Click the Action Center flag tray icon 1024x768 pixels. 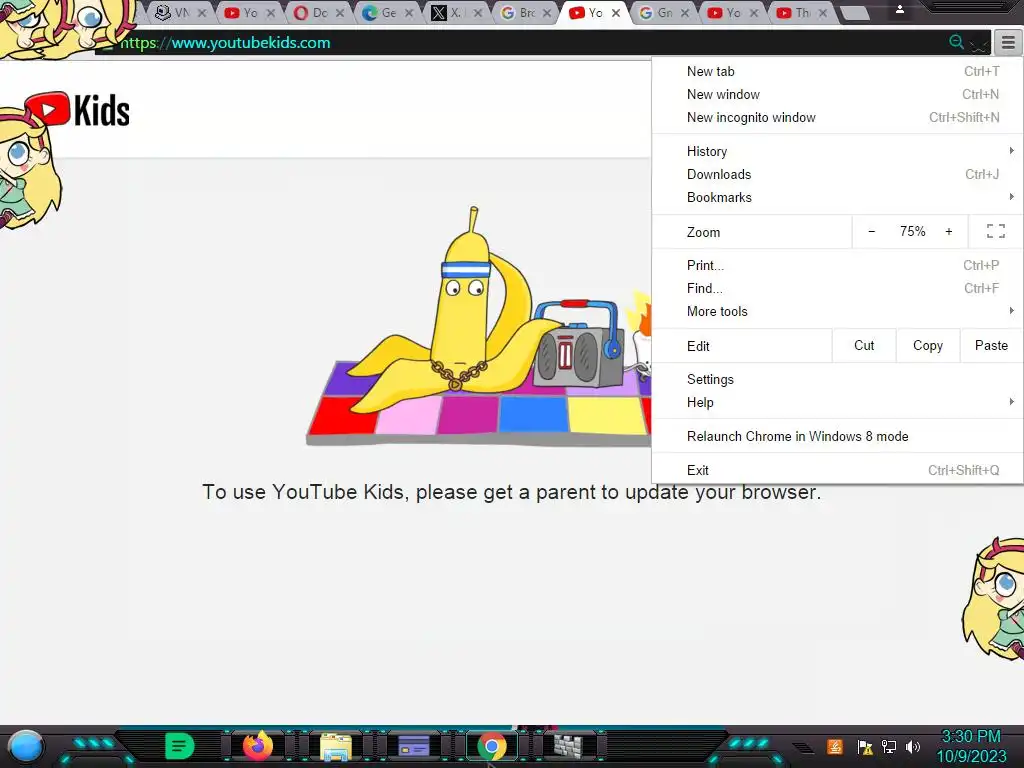865,746
